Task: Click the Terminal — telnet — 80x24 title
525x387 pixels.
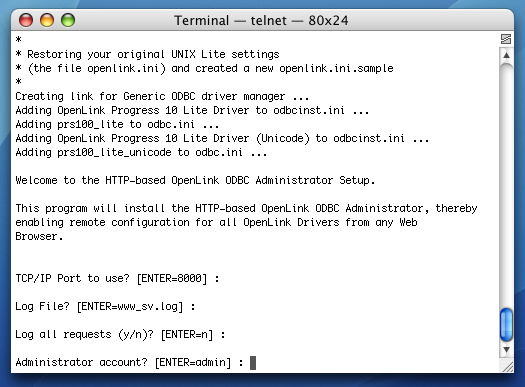Action: (261, 20)
